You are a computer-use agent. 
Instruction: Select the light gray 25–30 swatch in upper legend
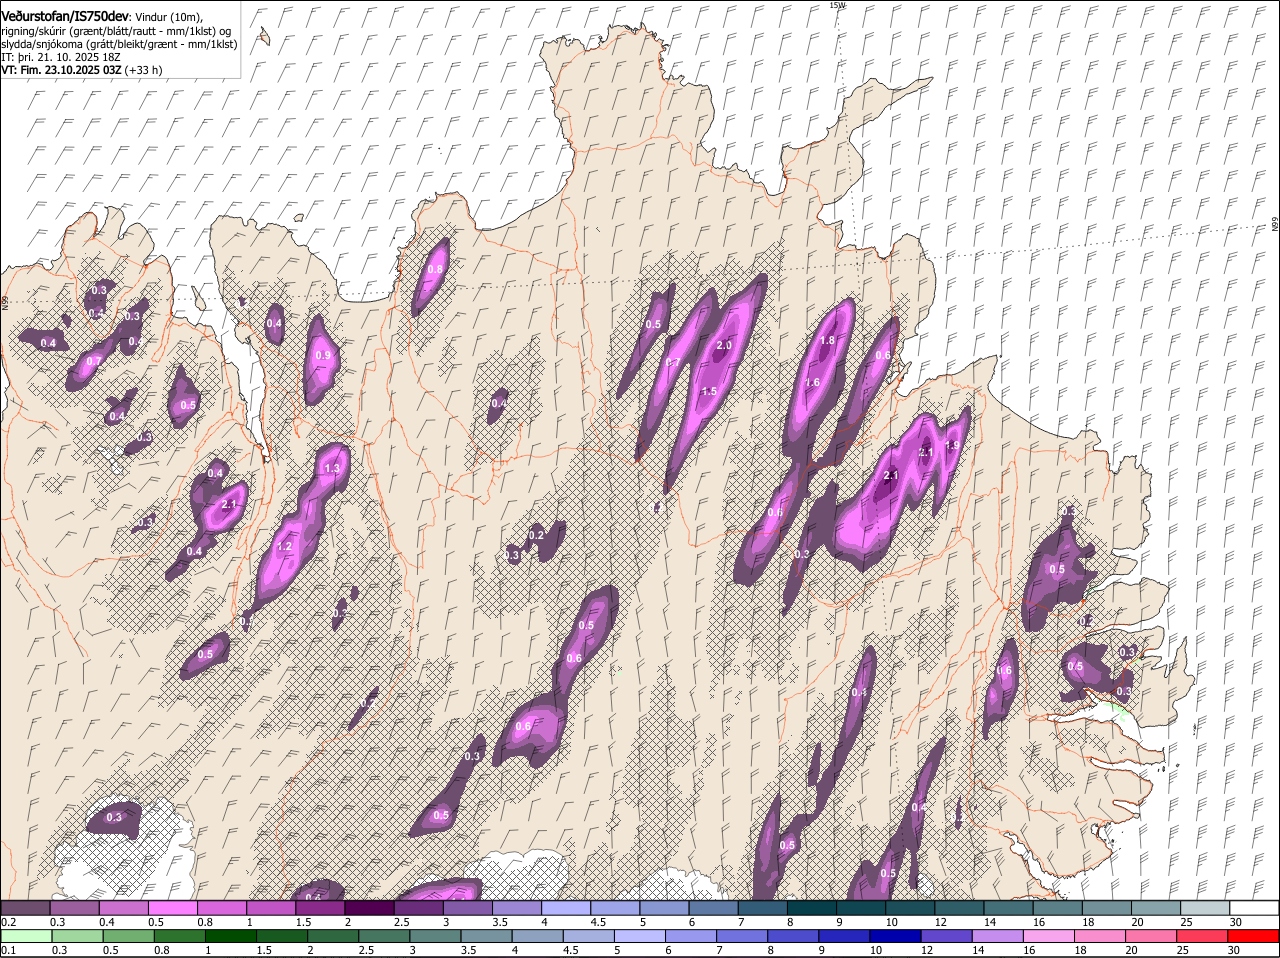click(1205, 908)
